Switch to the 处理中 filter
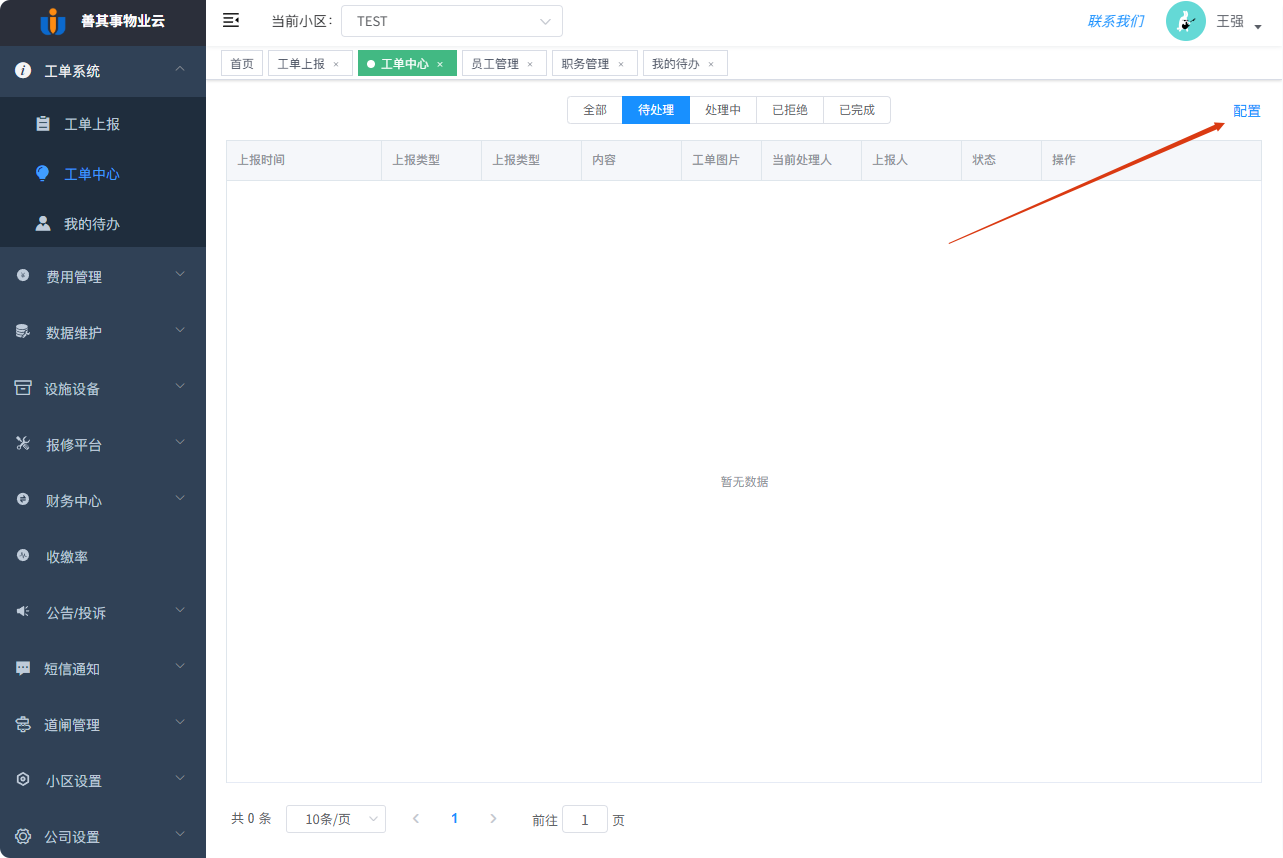1283x858 pixels. [723, 110]
